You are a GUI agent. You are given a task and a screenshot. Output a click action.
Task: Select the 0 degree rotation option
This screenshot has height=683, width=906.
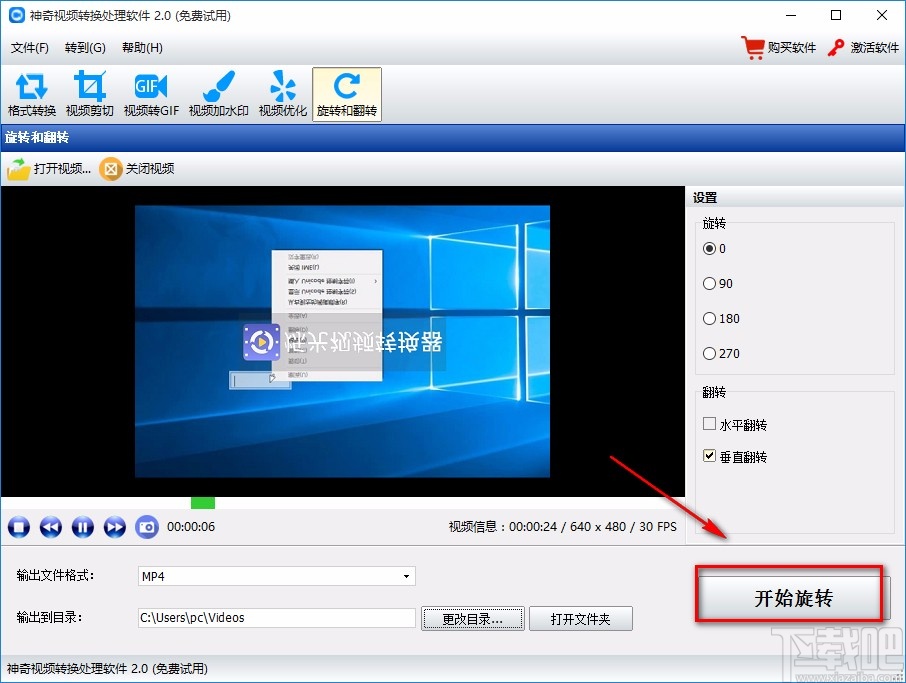click(709, 248)
